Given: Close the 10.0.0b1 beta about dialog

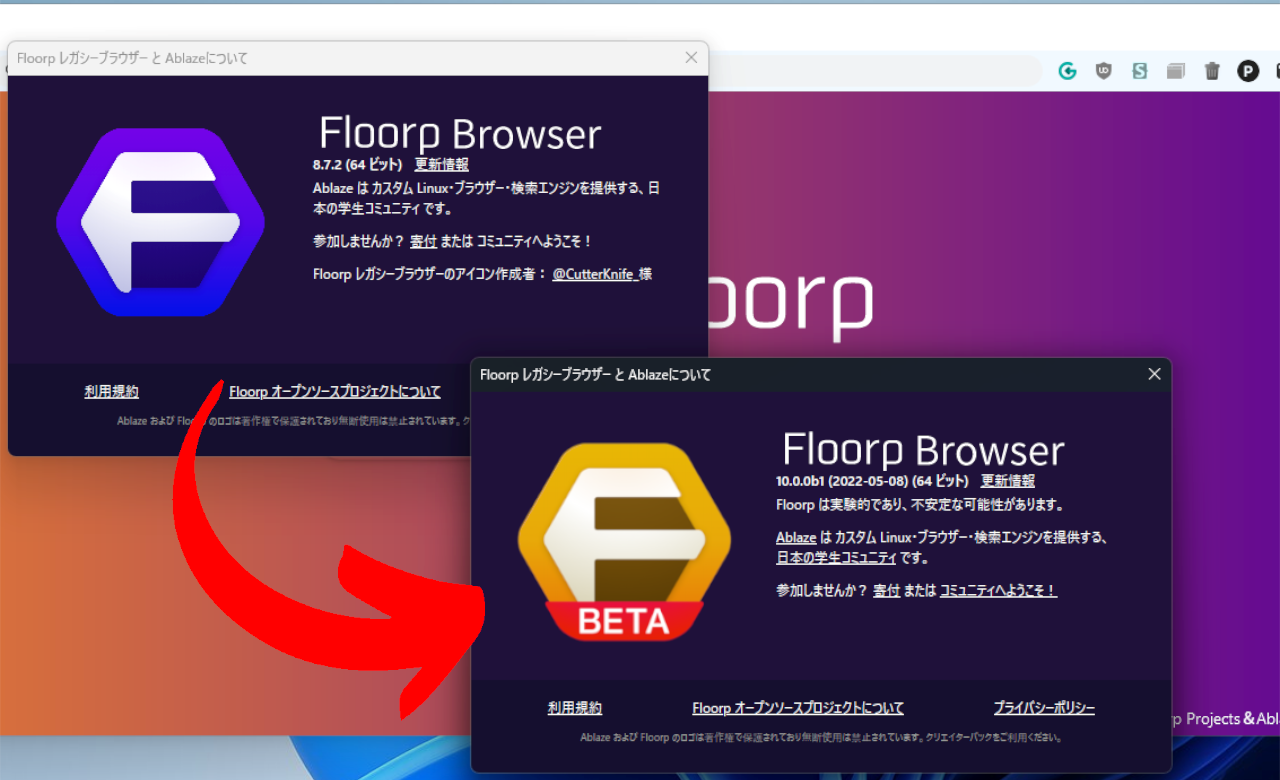Looking at the screenshot, I should 1154,374.
